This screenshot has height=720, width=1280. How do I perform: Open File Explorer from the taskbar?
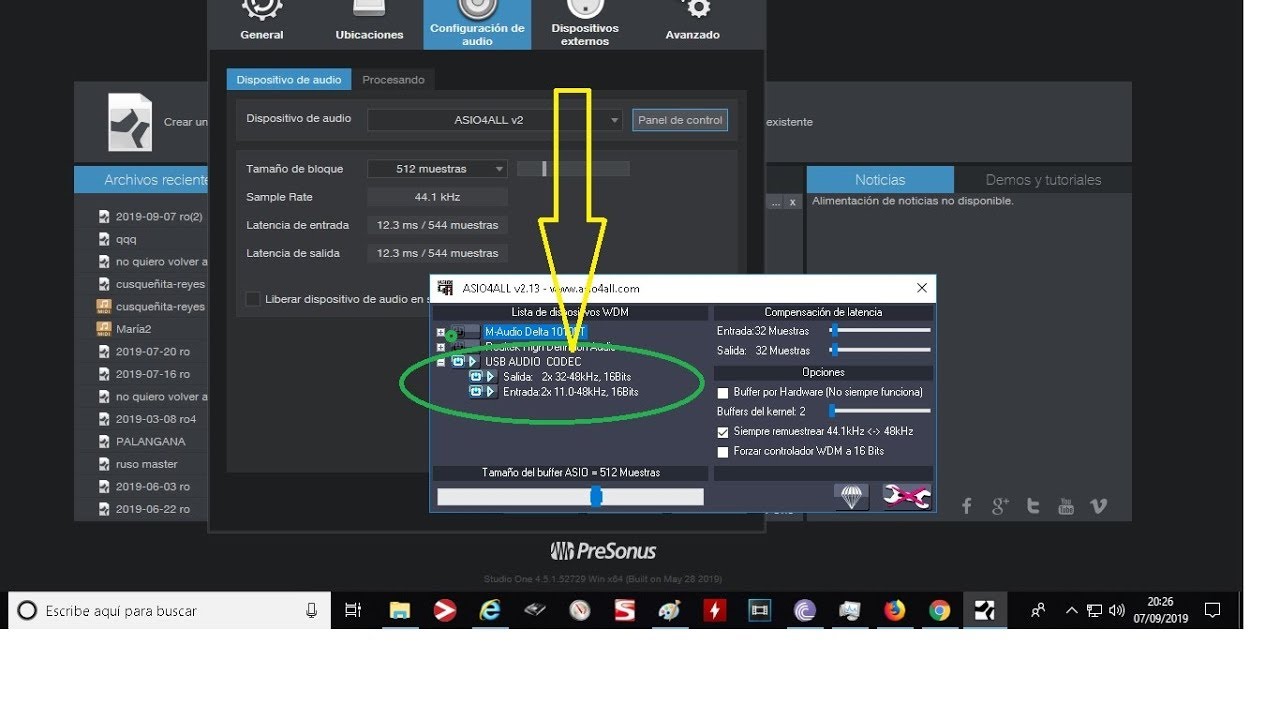coord(400,610)
